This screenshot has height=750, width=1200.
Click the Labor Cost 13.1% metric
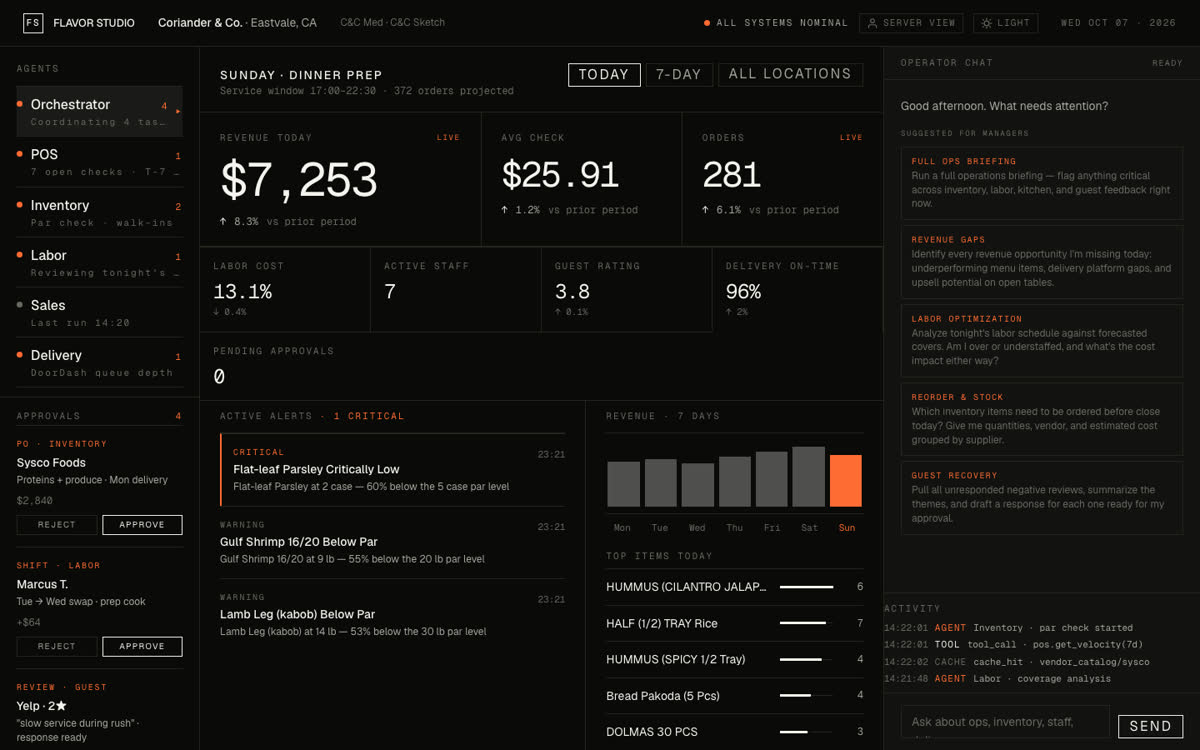tap(285, 291)
